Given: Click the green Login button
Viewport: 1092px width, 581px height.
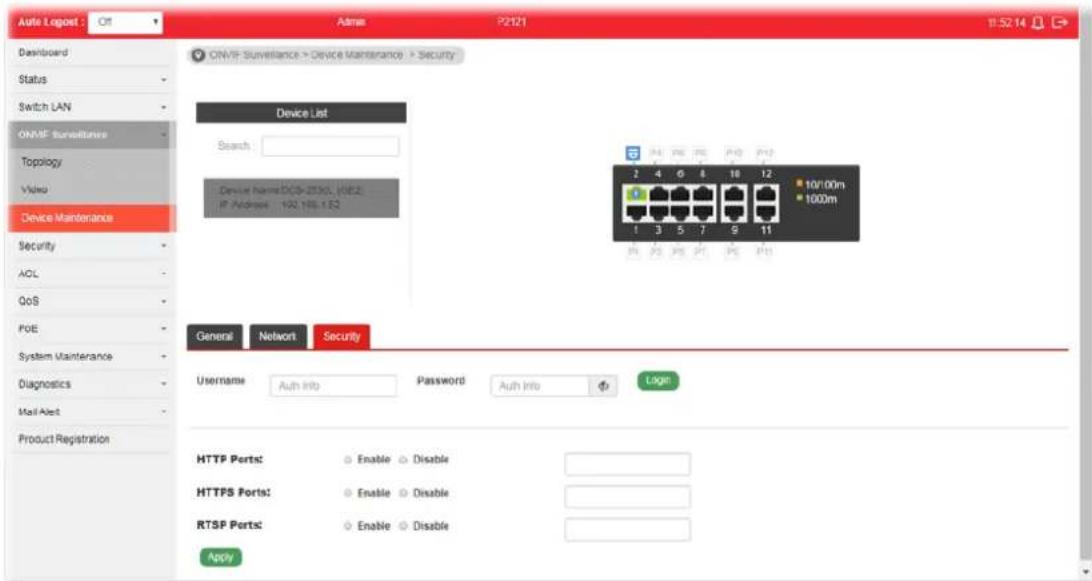Looking at the screenshot, I should point(657,380).
